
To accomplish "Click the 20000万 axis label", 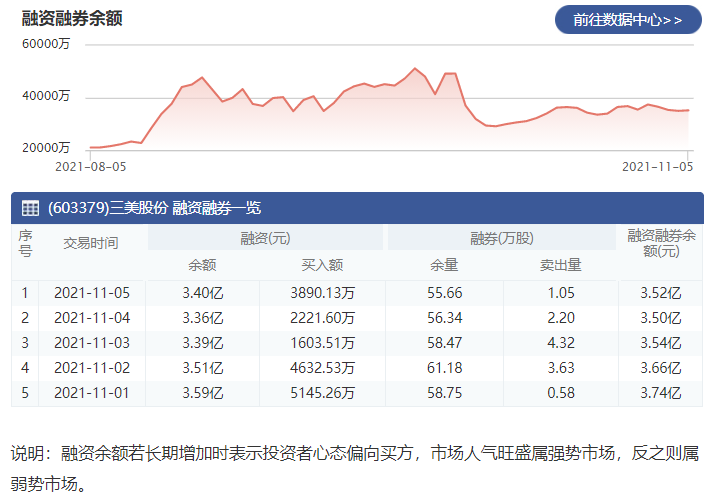I will point(46,148).
